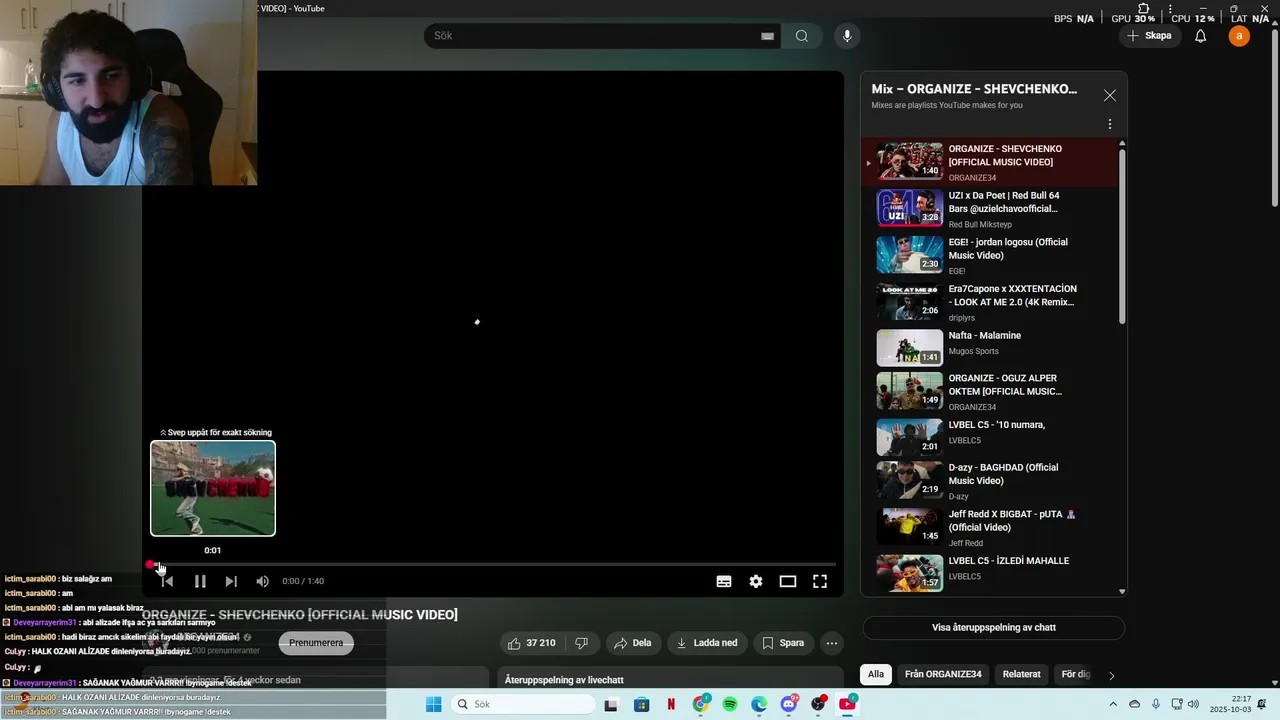Open tray volume speaker icon

coord(1194,704)
